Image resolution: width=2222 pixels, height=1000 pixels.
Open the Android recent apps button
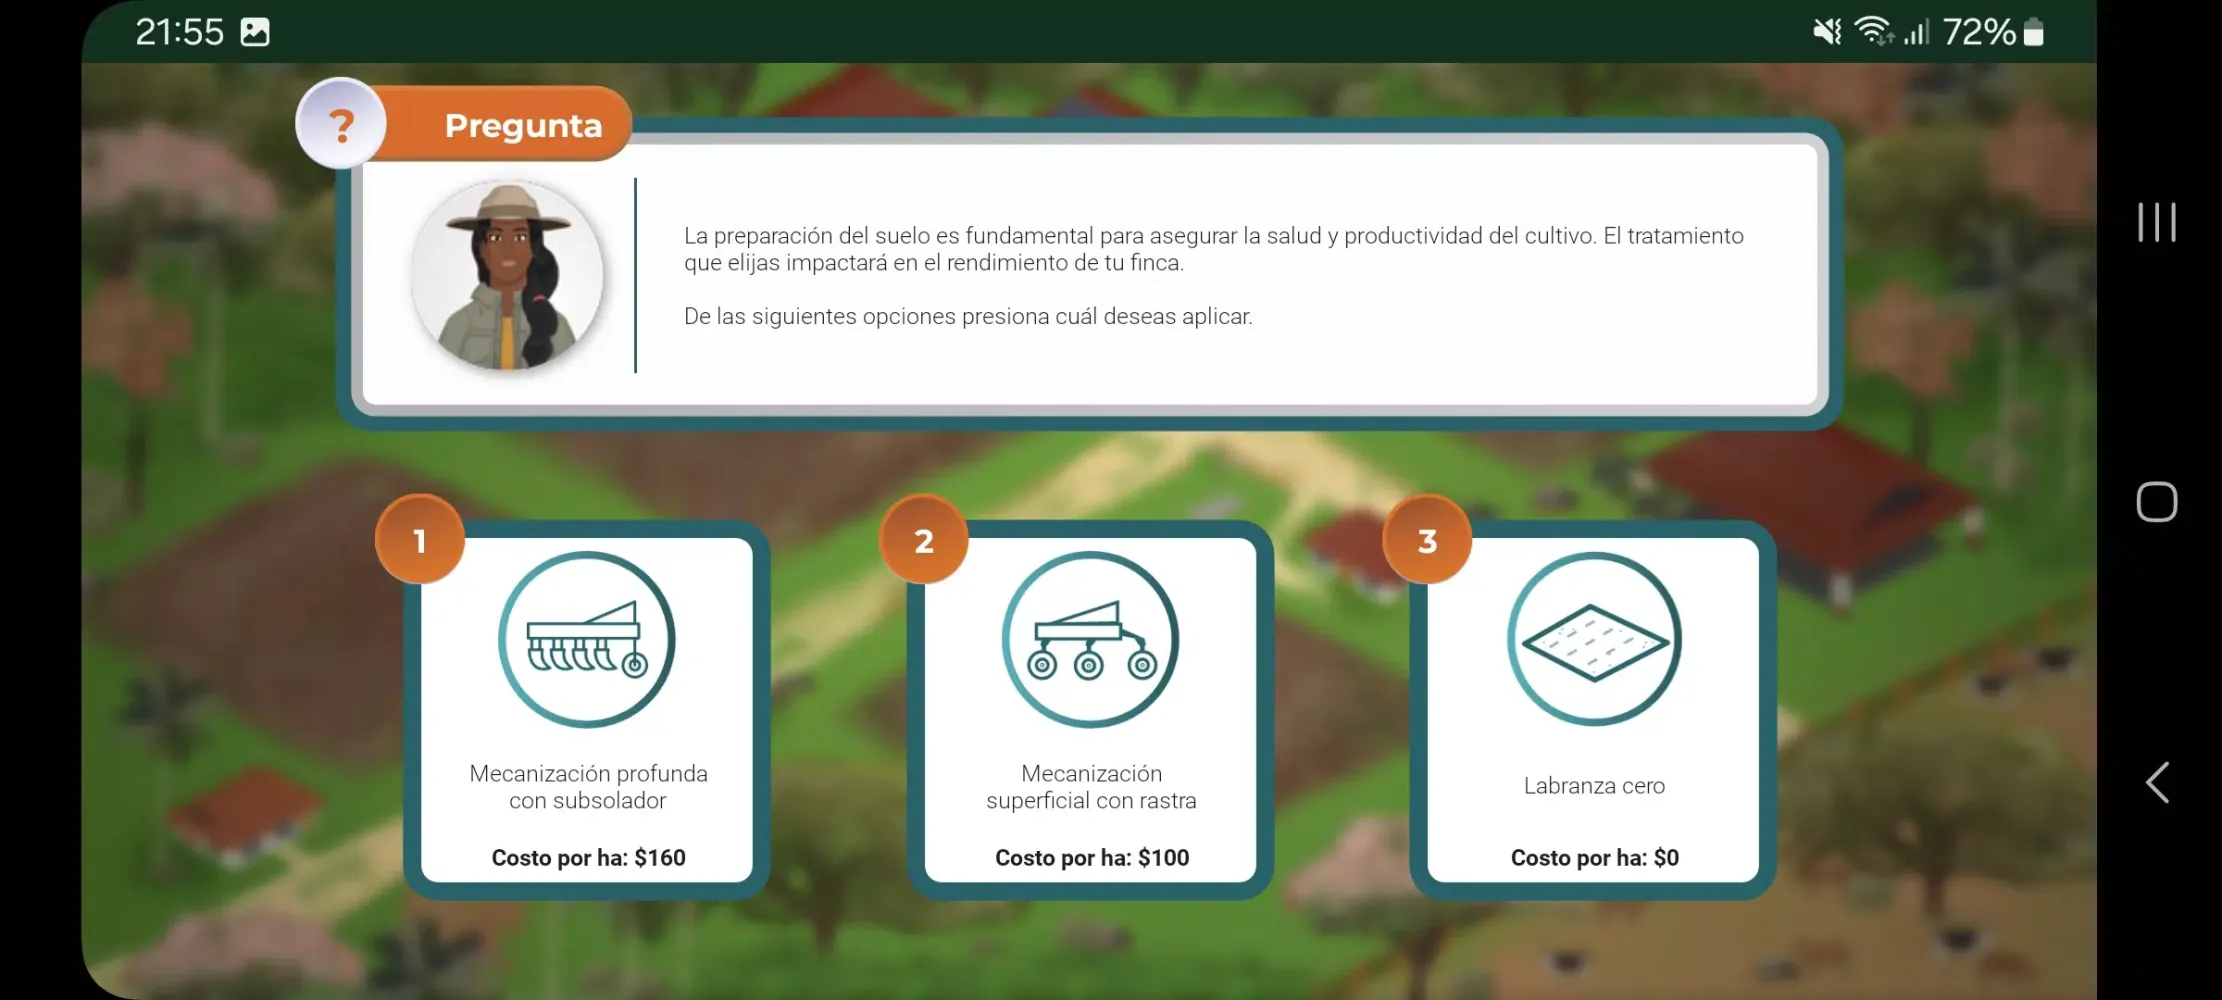pos(2157,222)
